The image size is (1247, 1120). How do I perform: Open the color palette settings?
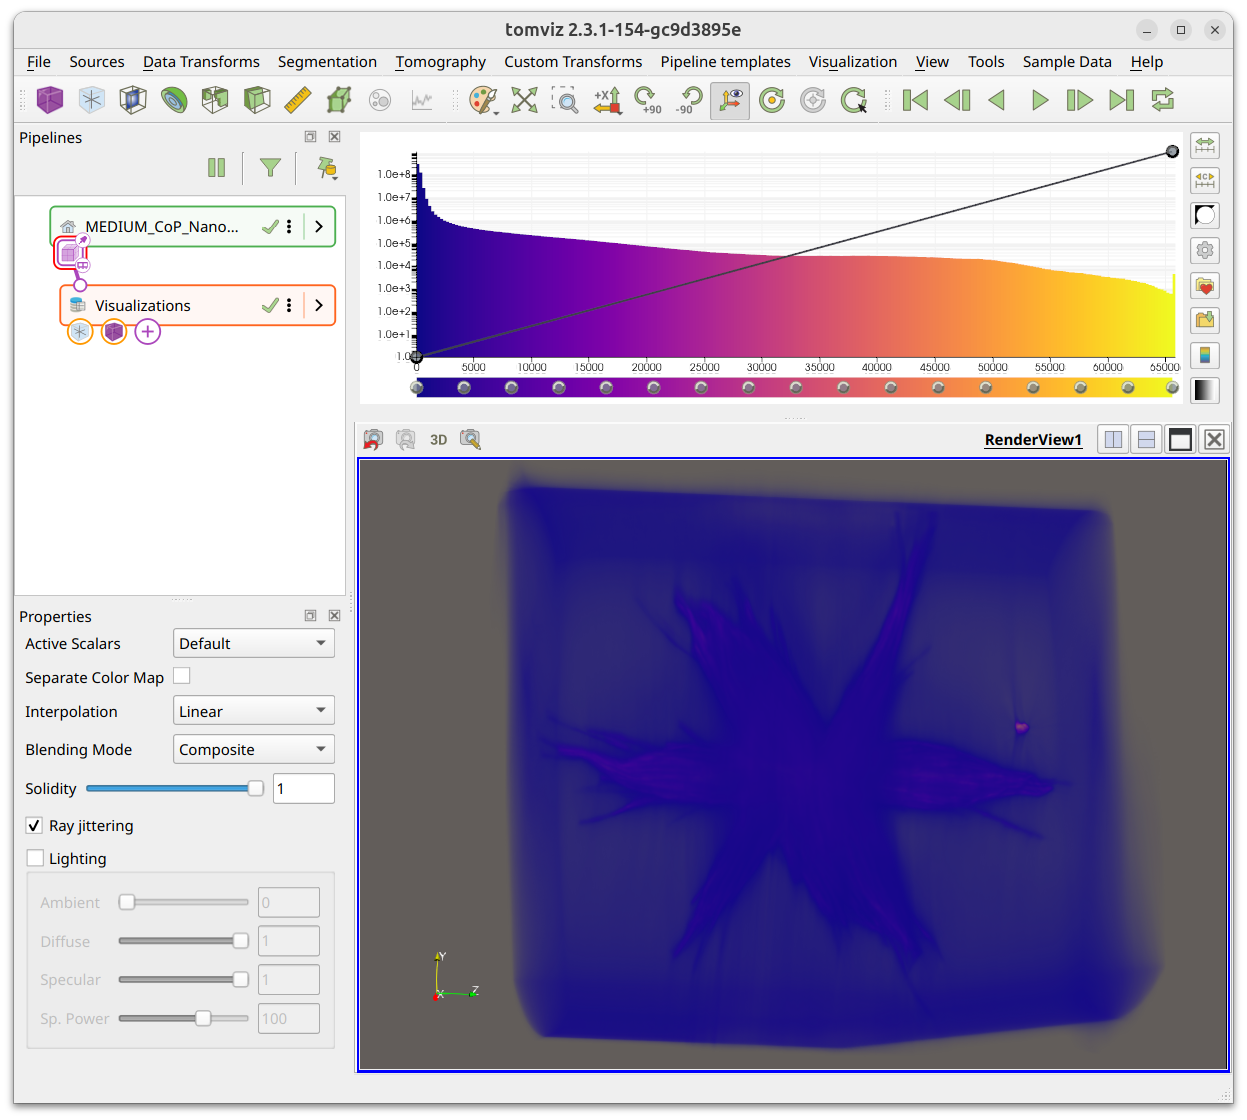[483, 100]
